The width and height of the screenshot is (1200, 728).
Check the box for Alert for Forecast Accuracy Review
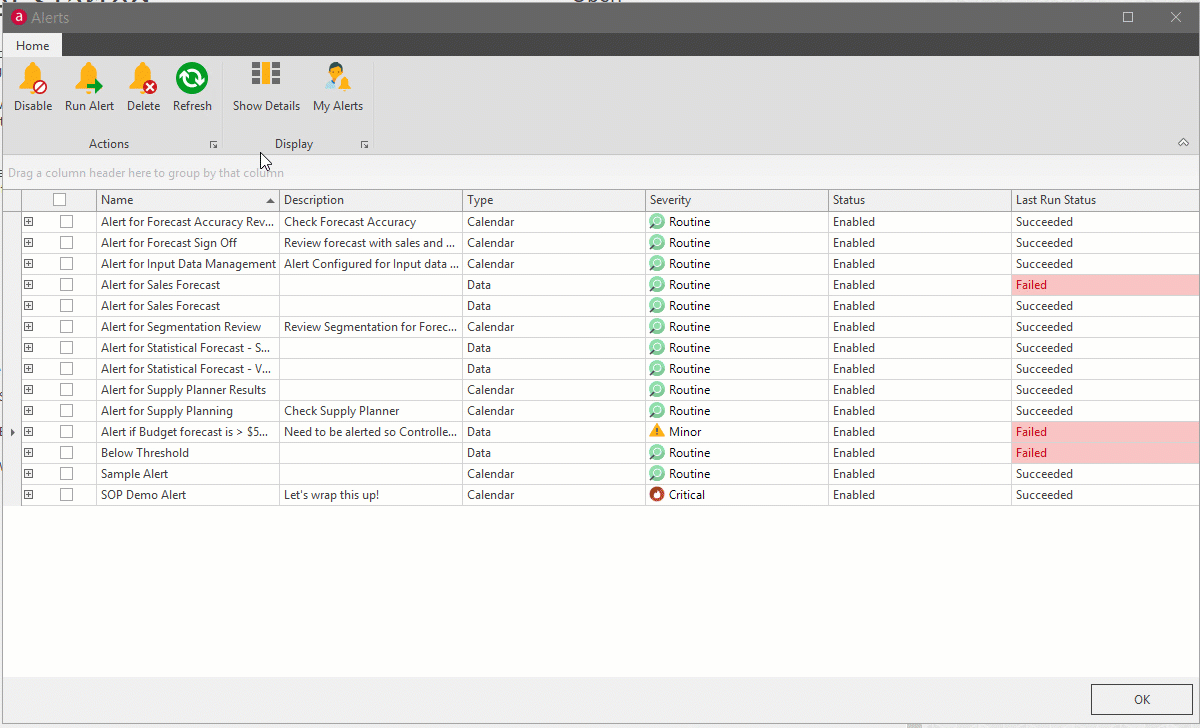66,222
